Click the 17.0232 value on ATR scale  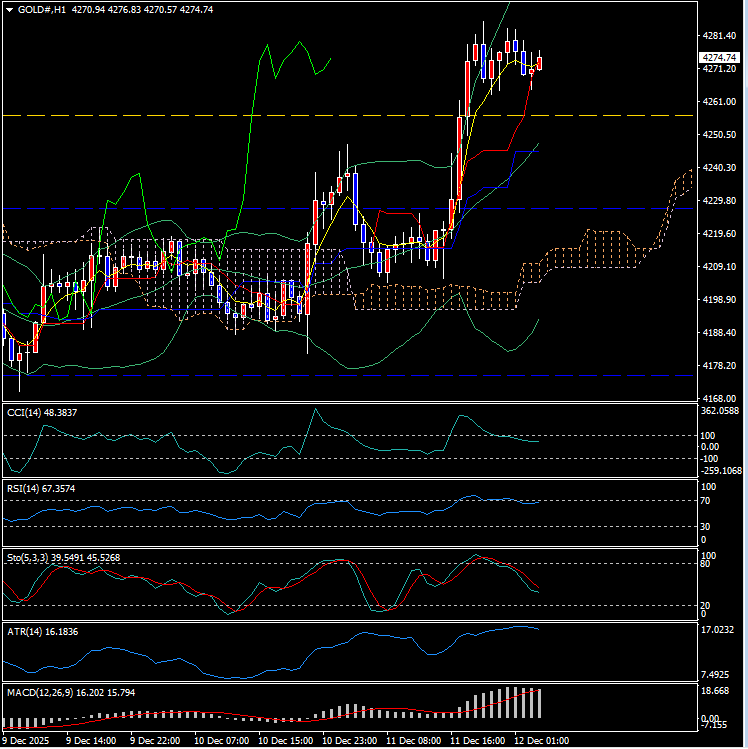(x=719, y=630)
